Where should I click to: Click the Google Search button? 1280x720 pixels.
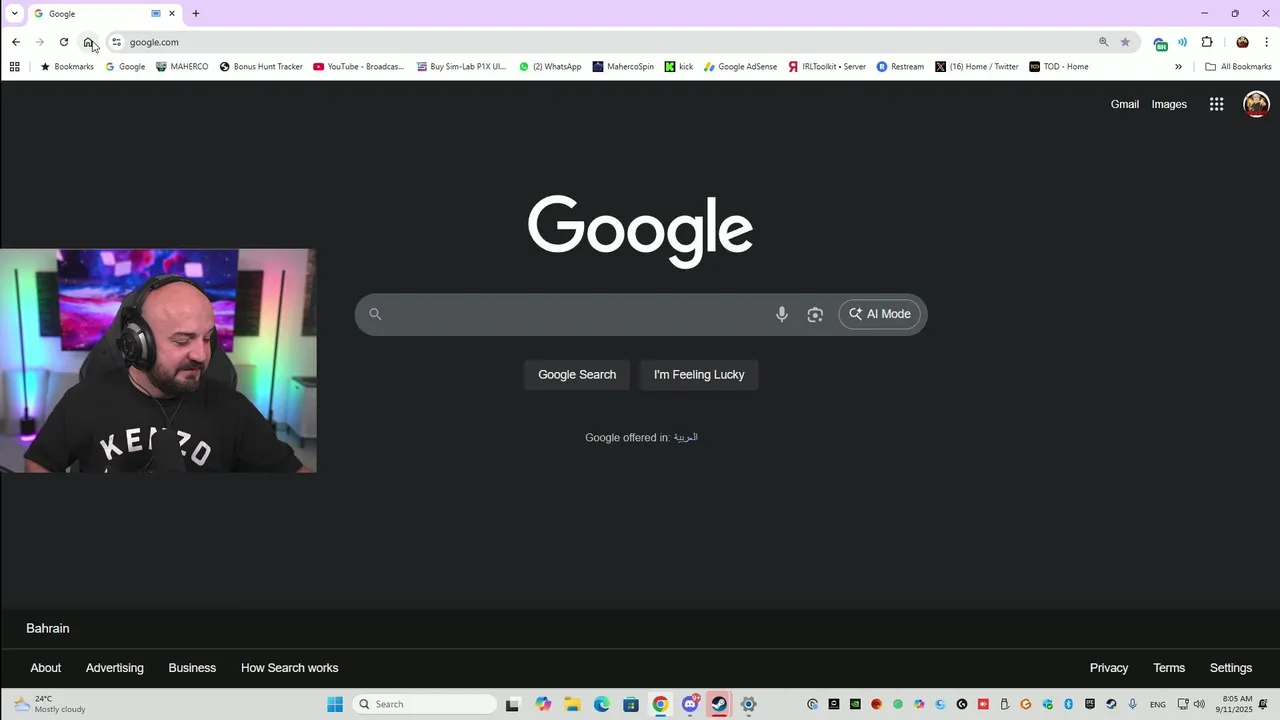click(577, 375)
